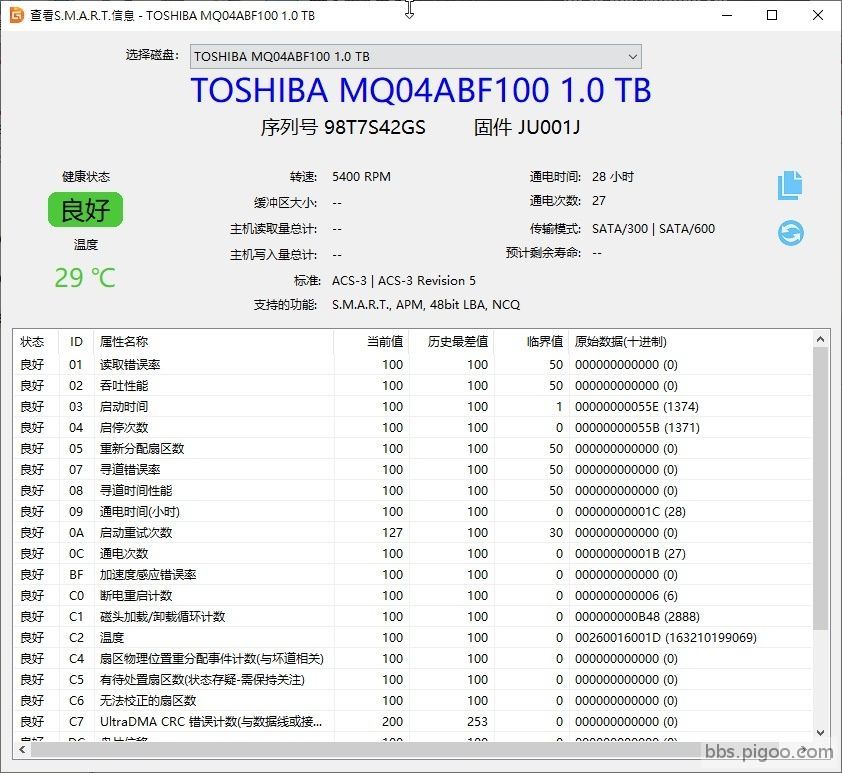Click raw value 00000000055B (1371)

tap(637, 427)
